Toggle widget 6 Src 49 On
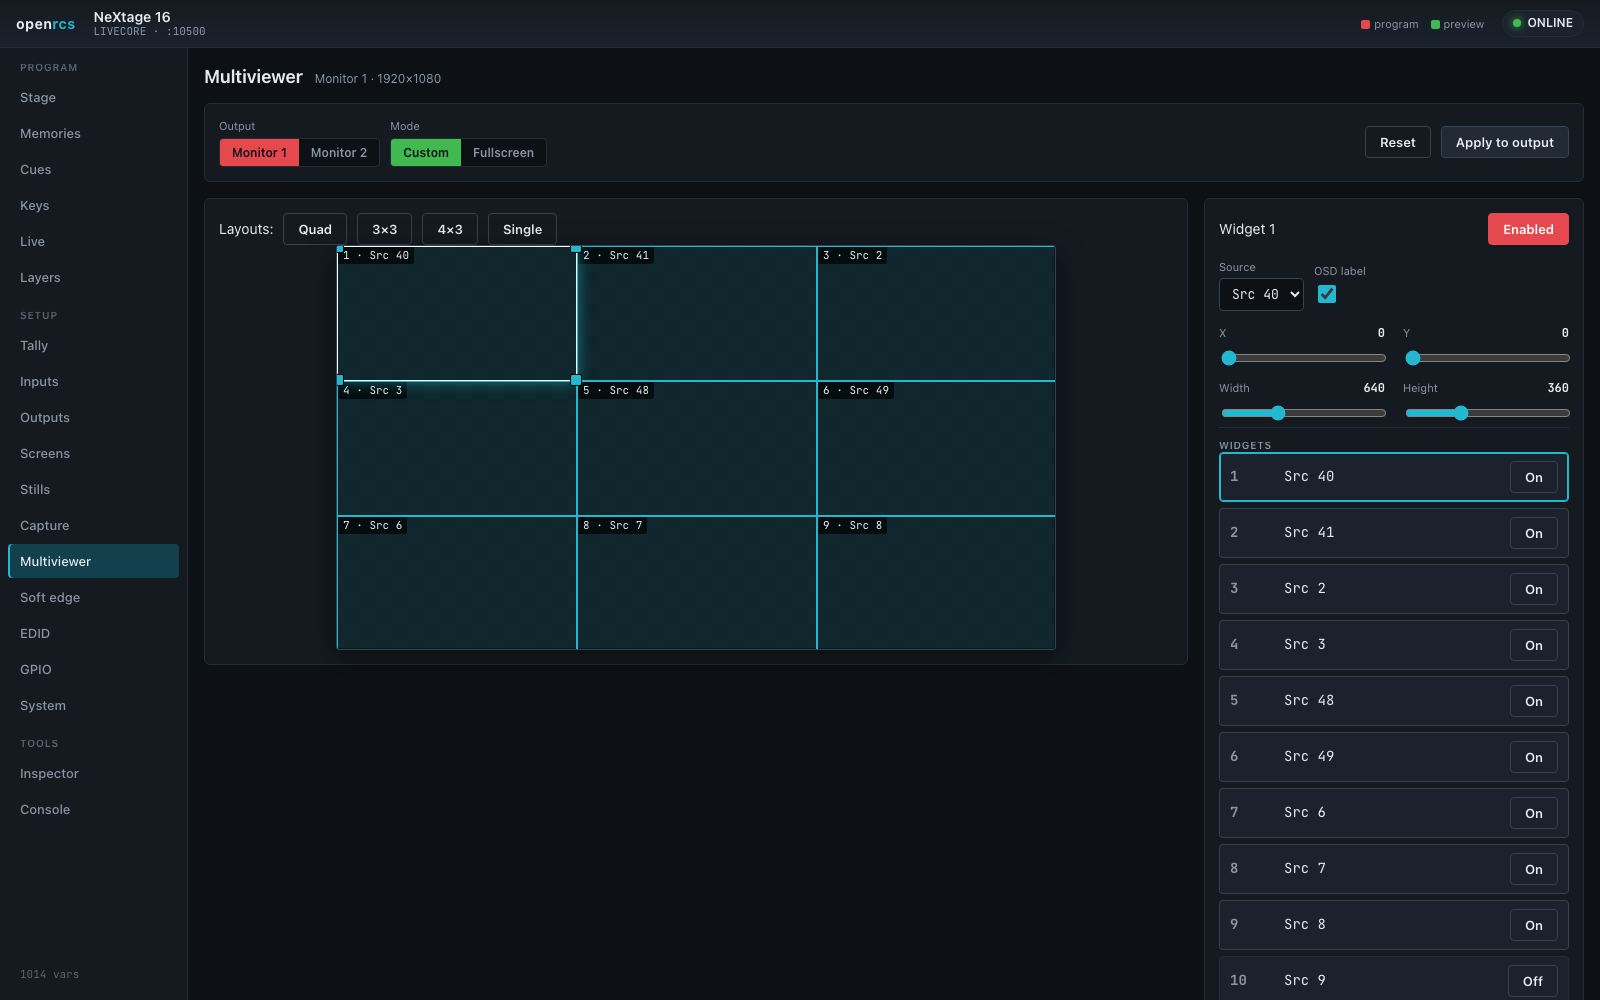Screen dimensions: 1600x1000 [1534, 757]
